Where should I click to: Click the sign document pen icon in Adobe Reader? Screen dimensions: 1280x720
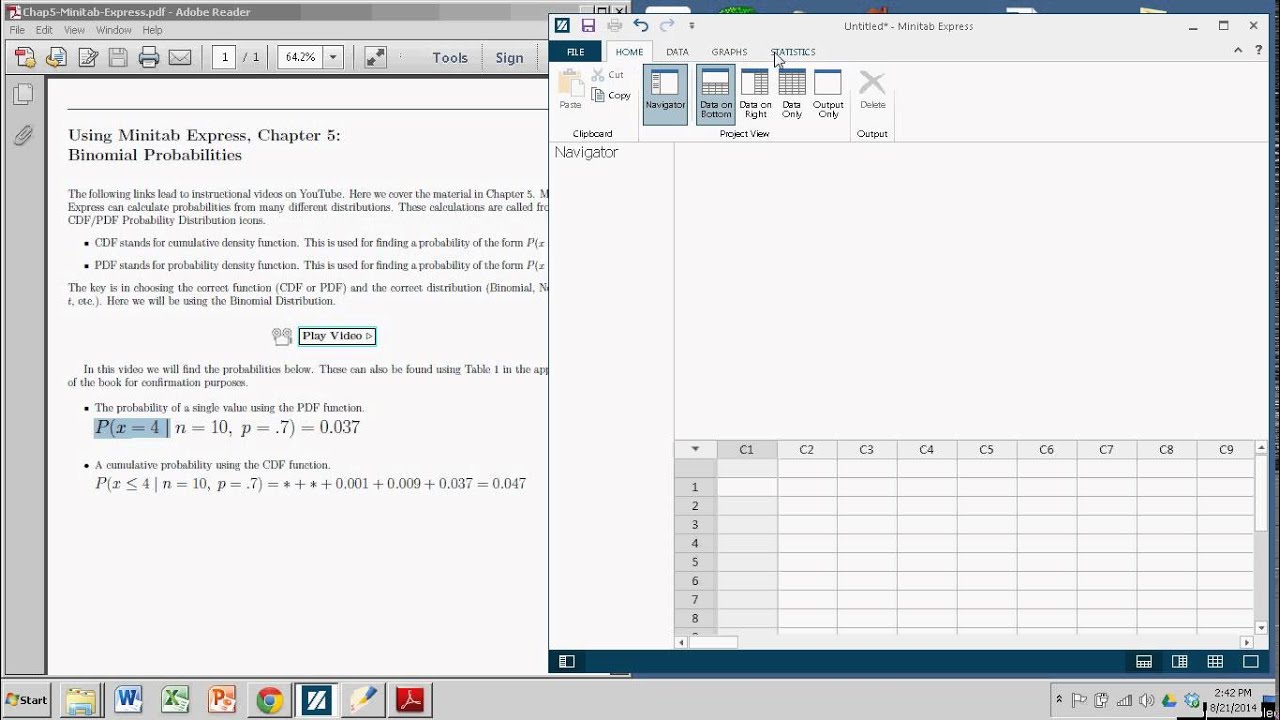coord(87,57)
